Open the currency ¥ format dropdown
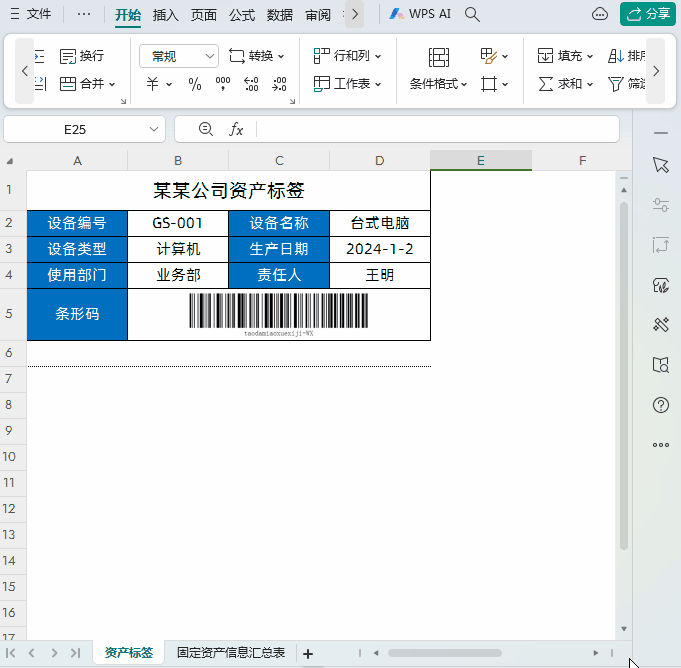 159,83
